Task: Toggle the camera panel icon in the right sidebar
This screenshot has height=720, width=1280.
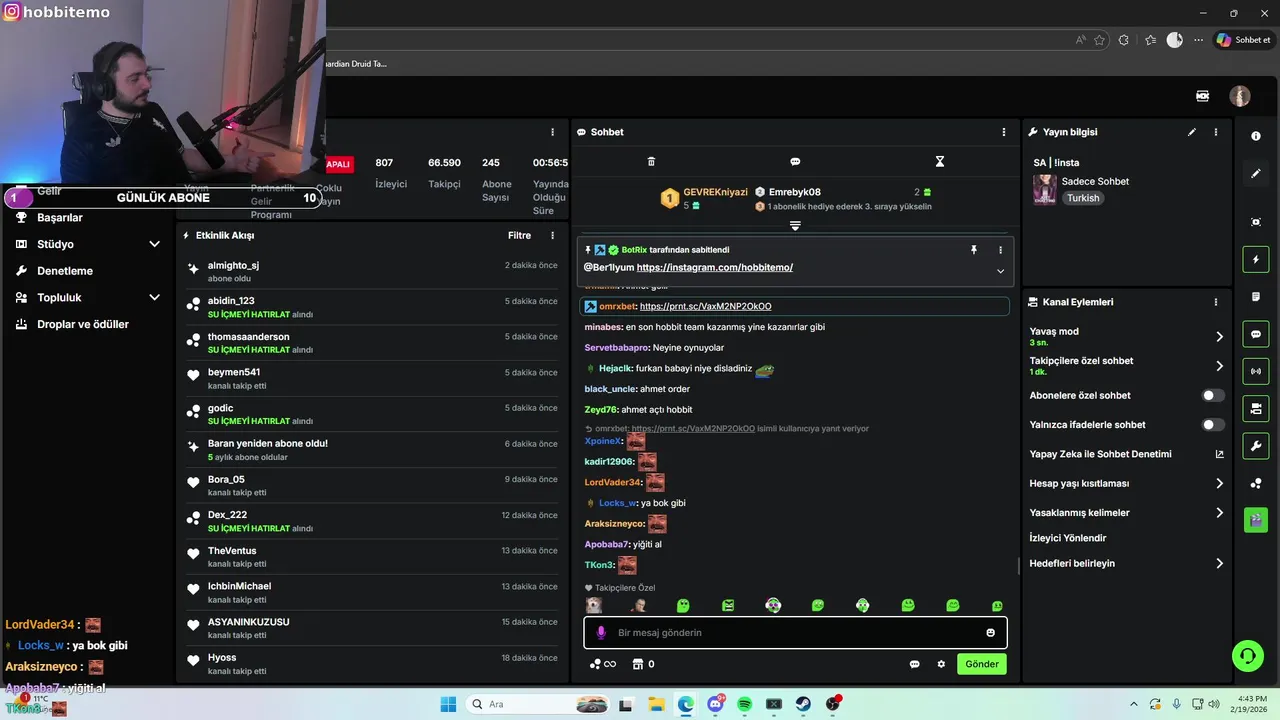Action: pos(1256,408)
